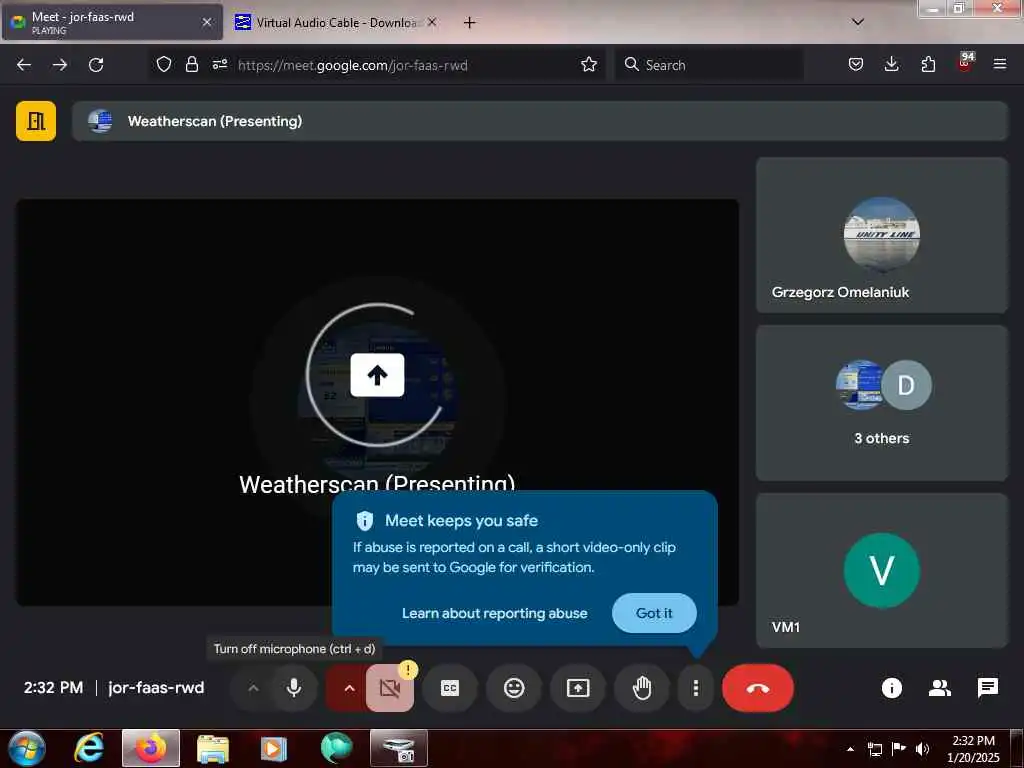Focus the browser Search box
The width and height of the screenshot is (1024, 768).
click(x=709, y=65)
